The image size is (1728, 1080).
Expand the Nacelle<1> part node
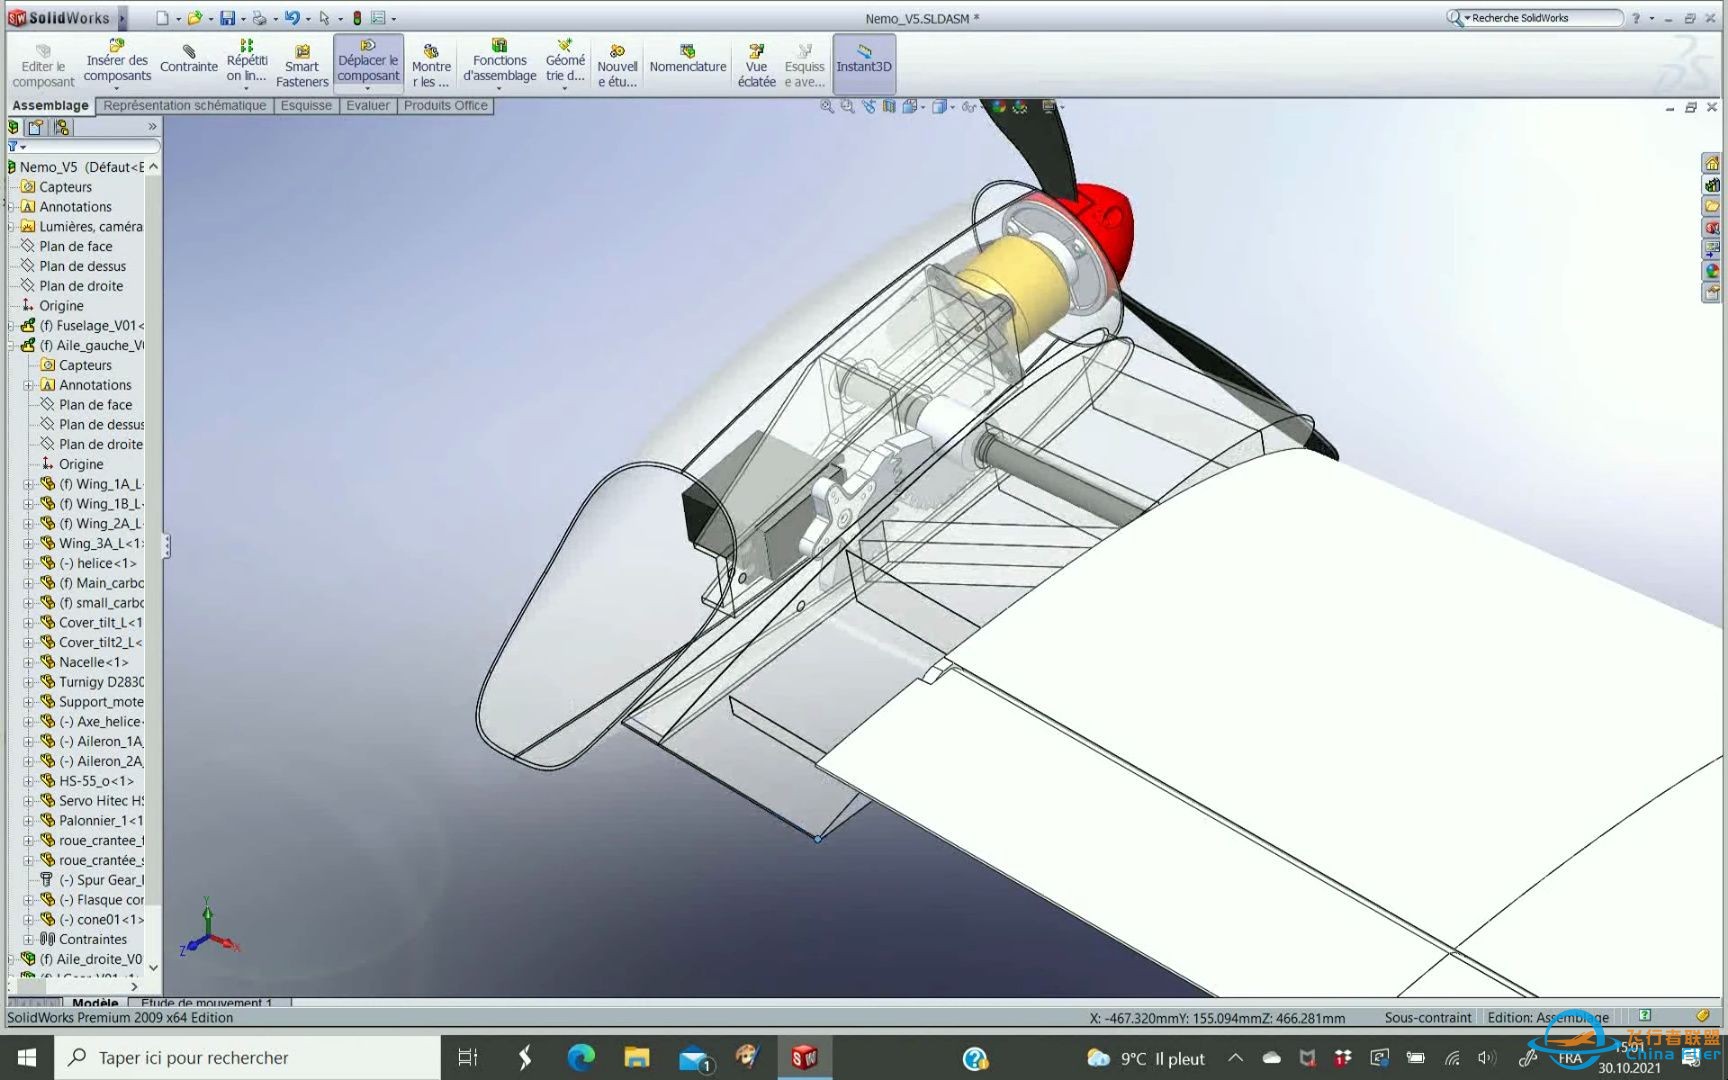point(28,662)
